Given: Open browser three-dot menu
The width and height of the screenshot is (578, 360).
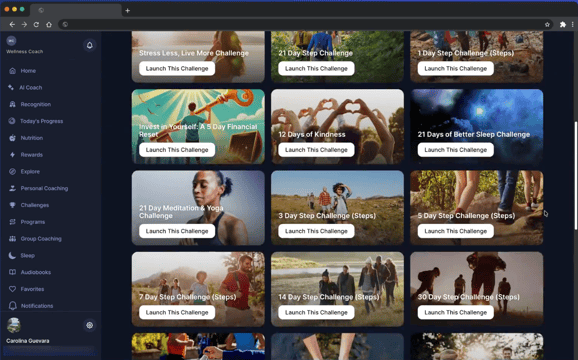Looking at the screenshot, I should tap(572, 24).
